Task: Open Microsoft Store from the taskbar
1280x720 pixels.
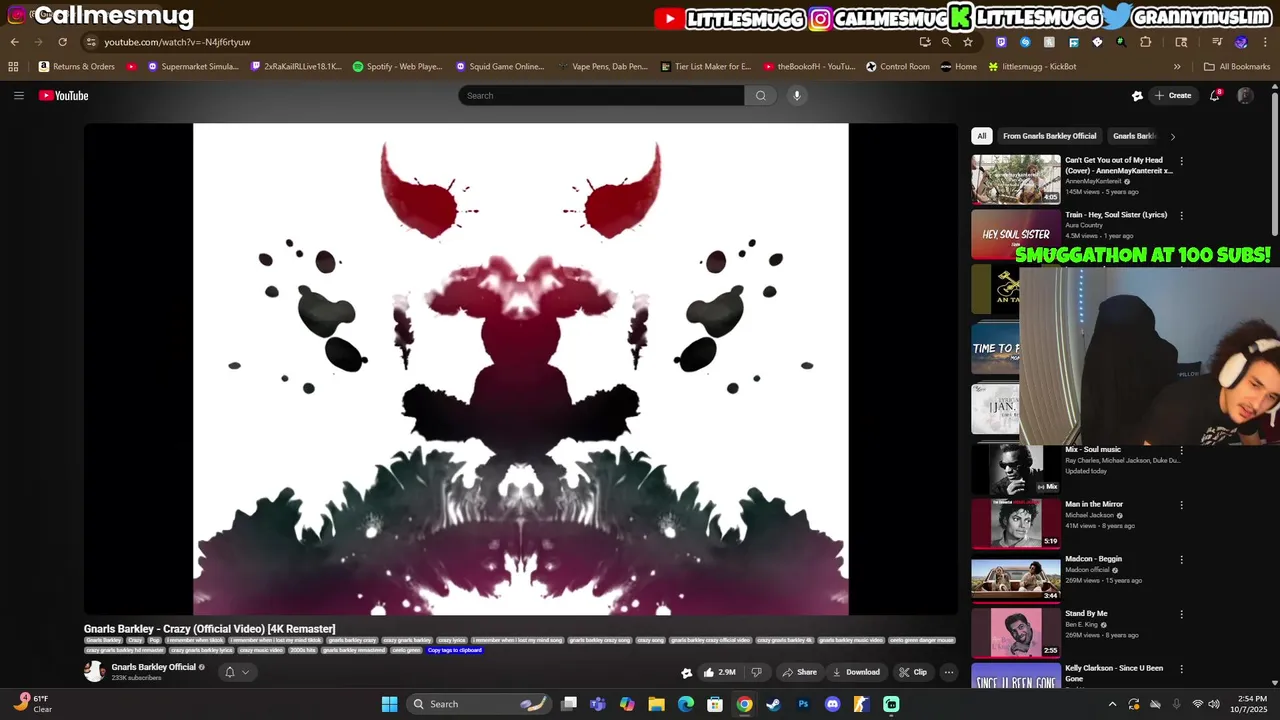Action: (x=715, y=704)
